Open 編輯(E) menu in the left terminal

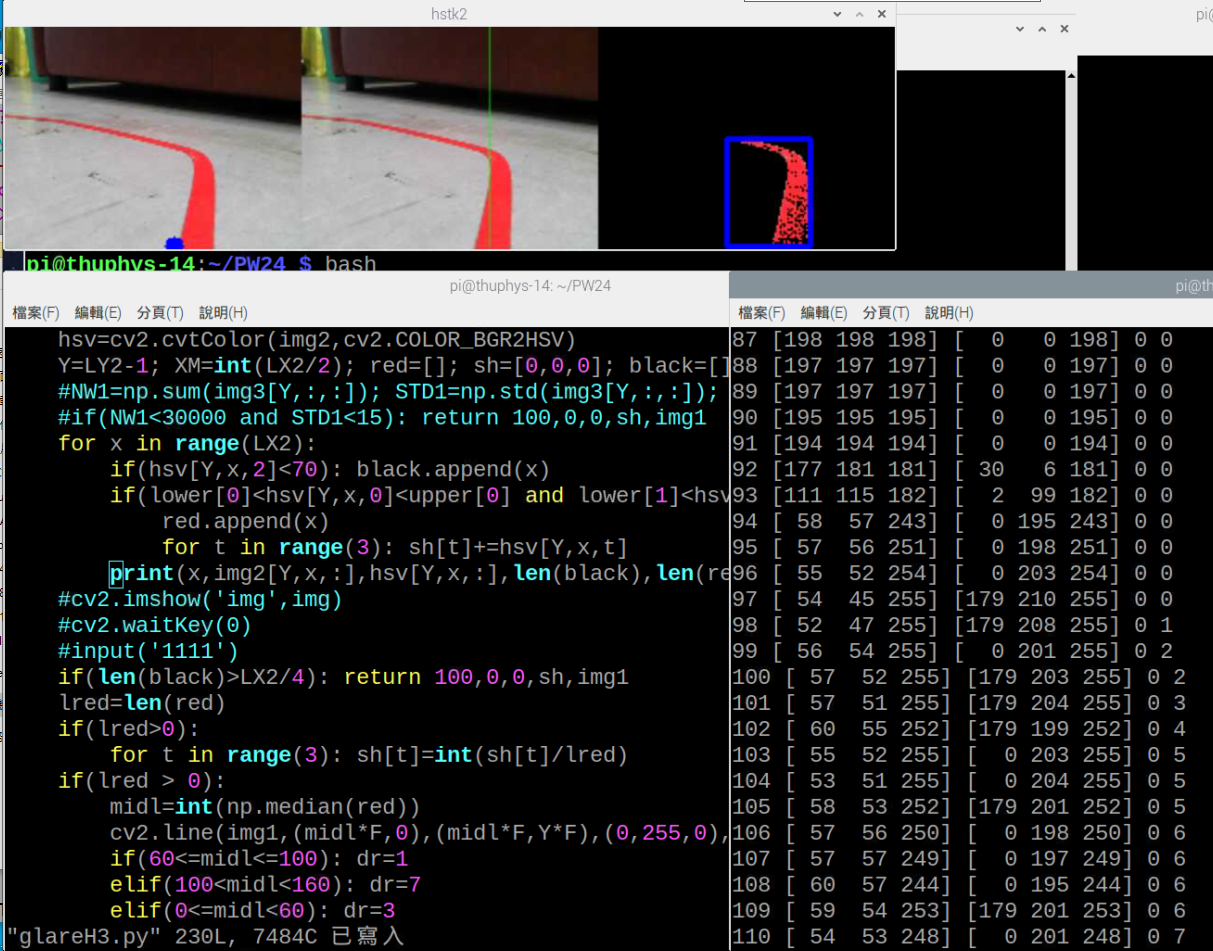(x=98, y=313)
